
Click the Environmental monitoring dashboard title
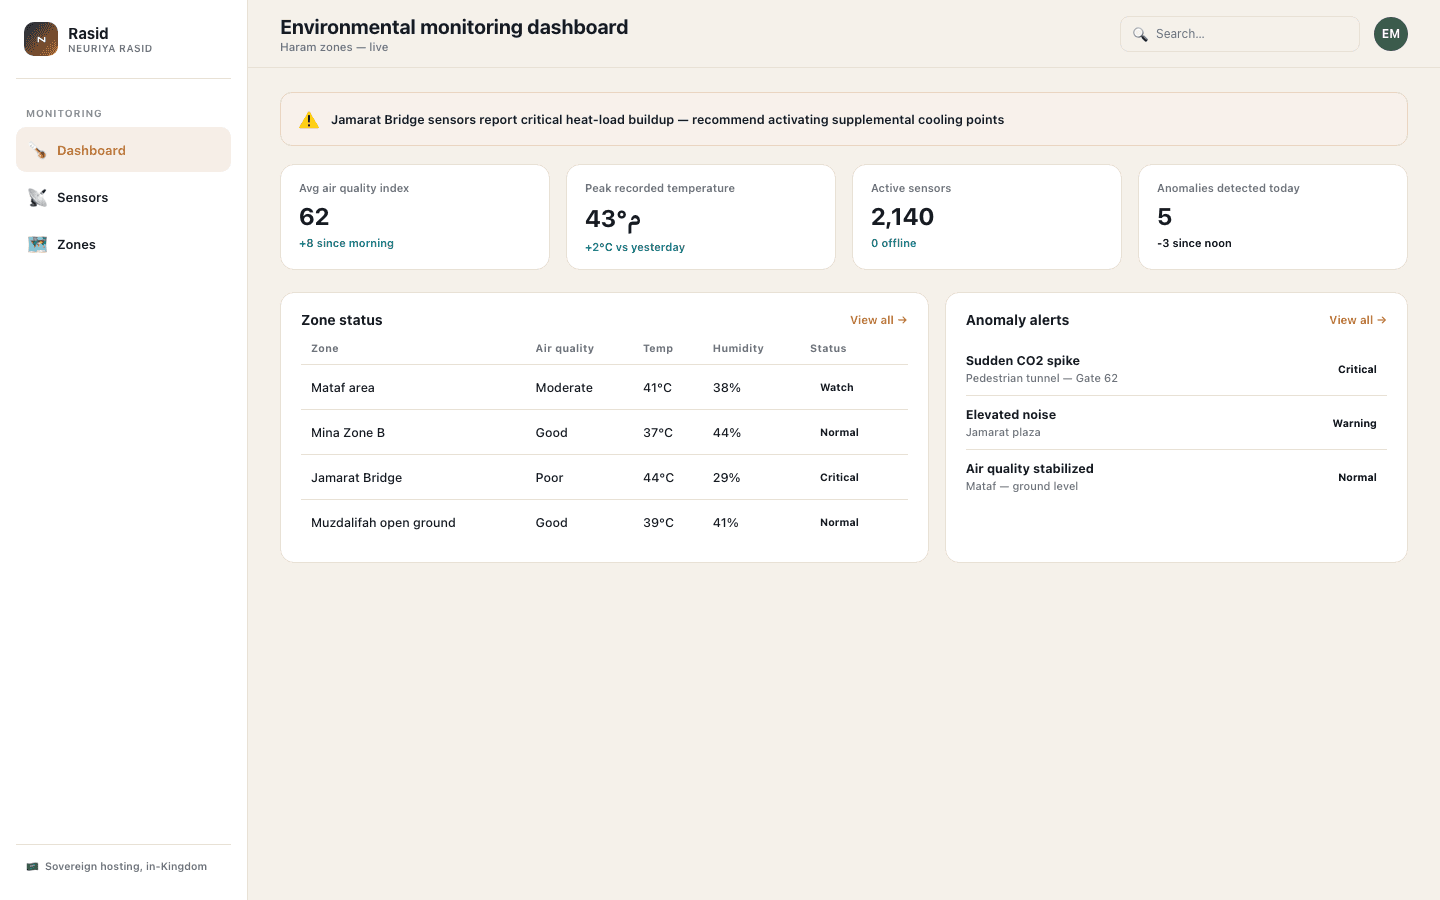454,27
